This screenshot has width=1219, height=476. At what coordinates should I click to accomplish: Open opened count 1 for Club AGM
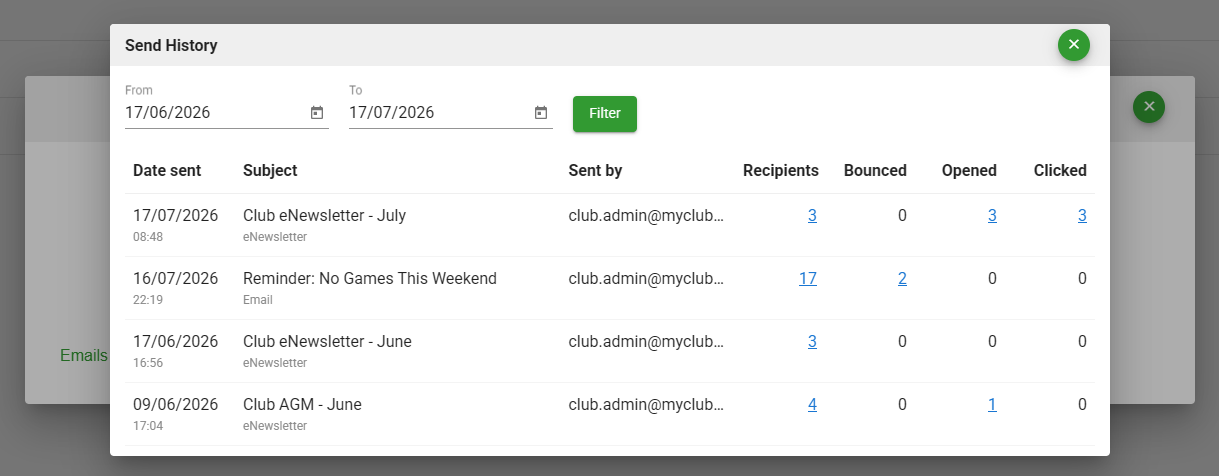pyautogui.click(x=992, y=404)
